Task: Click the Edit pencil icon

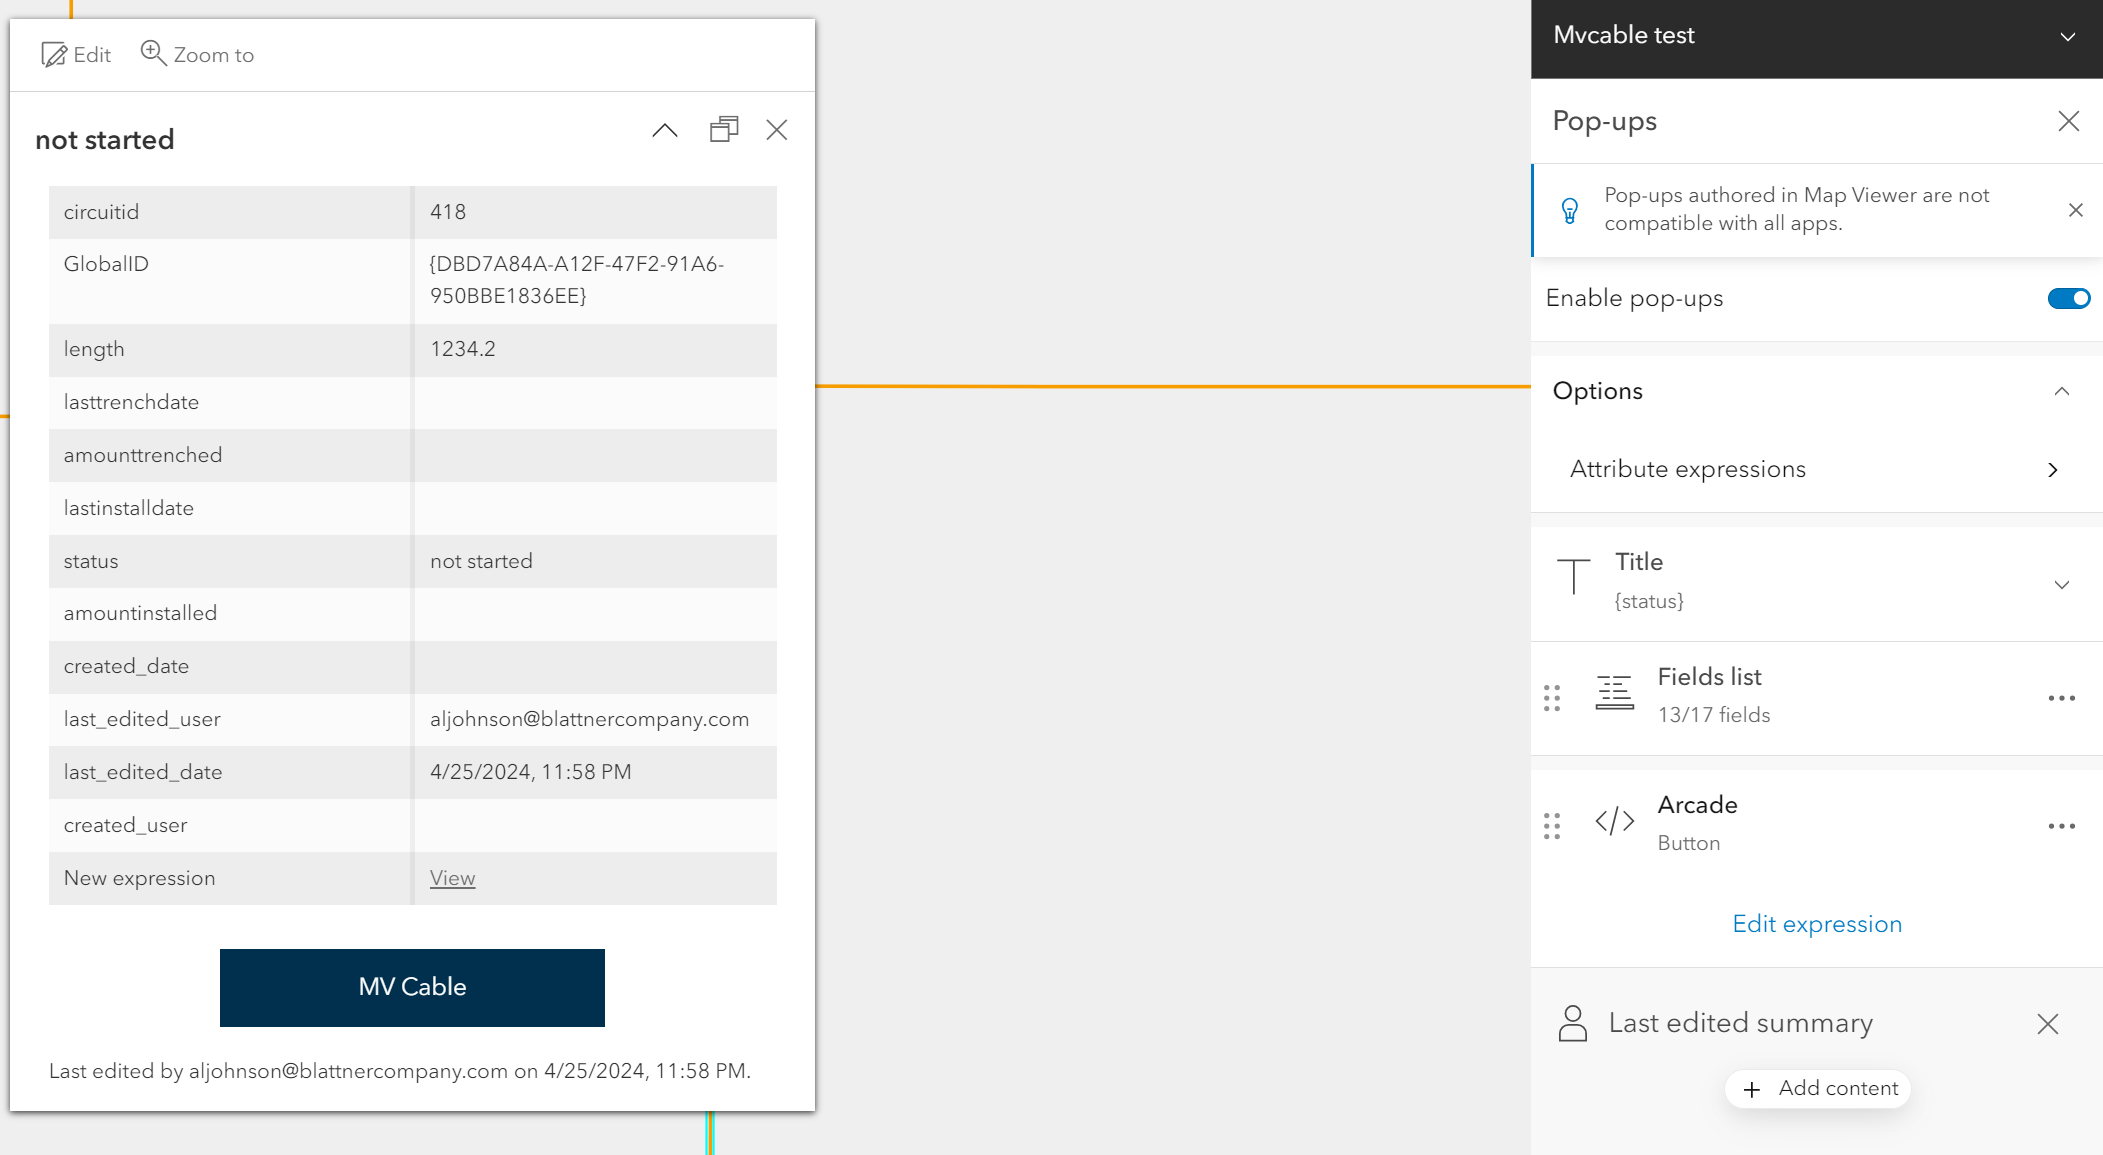Action: pos(54,55)
